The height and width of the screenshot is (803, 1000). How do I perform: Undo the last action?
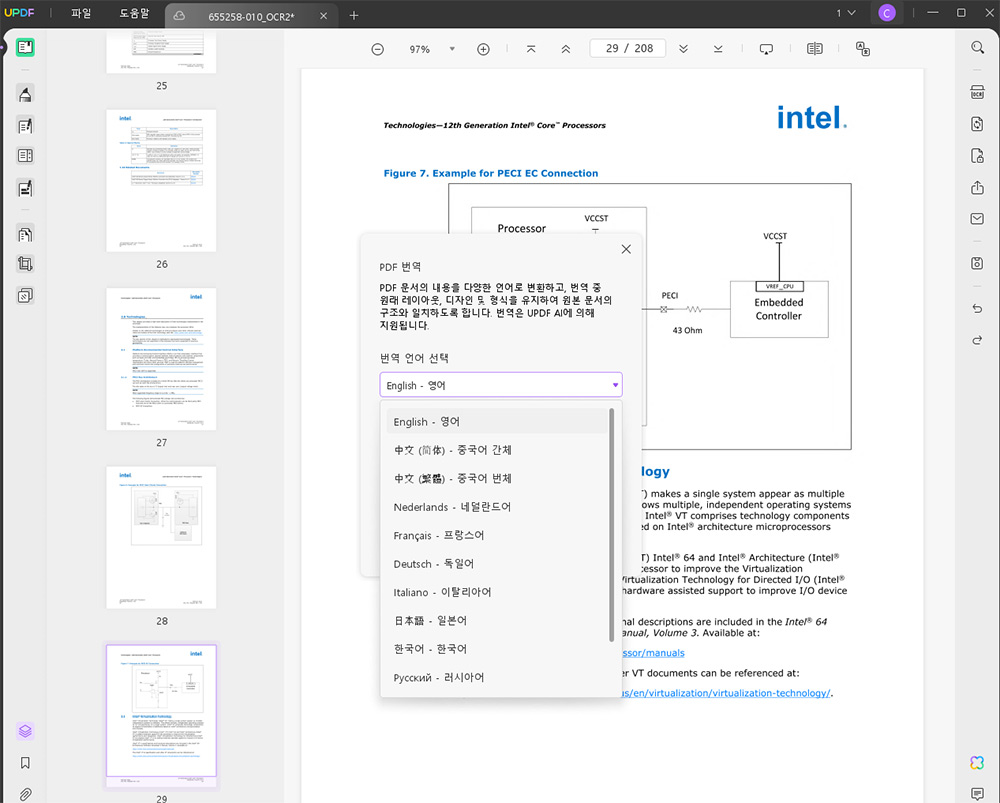[x=977, y=309]
